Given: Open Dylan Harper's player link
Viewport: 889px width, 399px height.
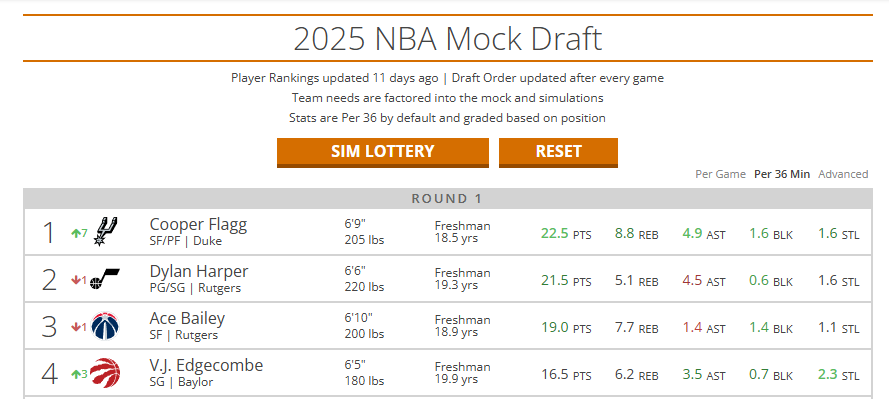Looking at the screenshot, I should click(x=198, y=272).
